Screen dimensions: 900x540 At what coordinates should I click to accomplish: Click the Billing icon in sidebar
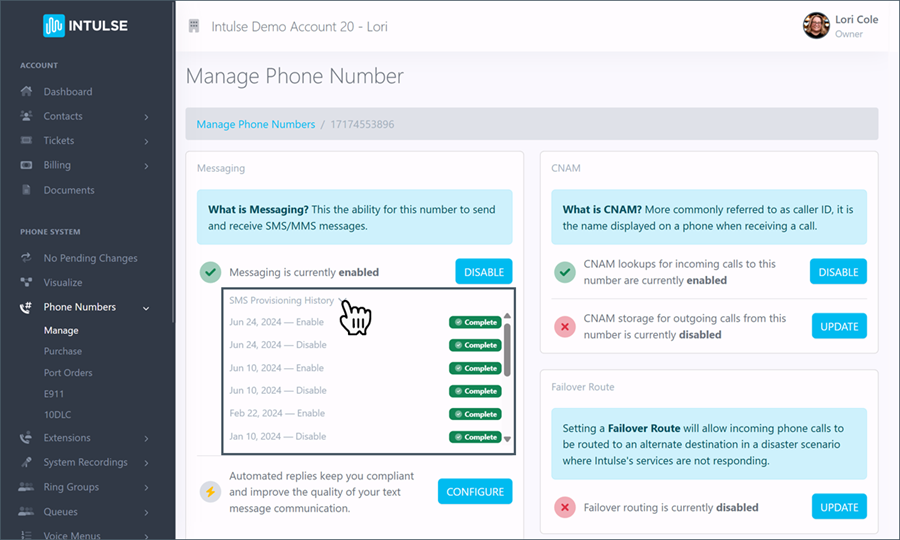pos(26,165)
